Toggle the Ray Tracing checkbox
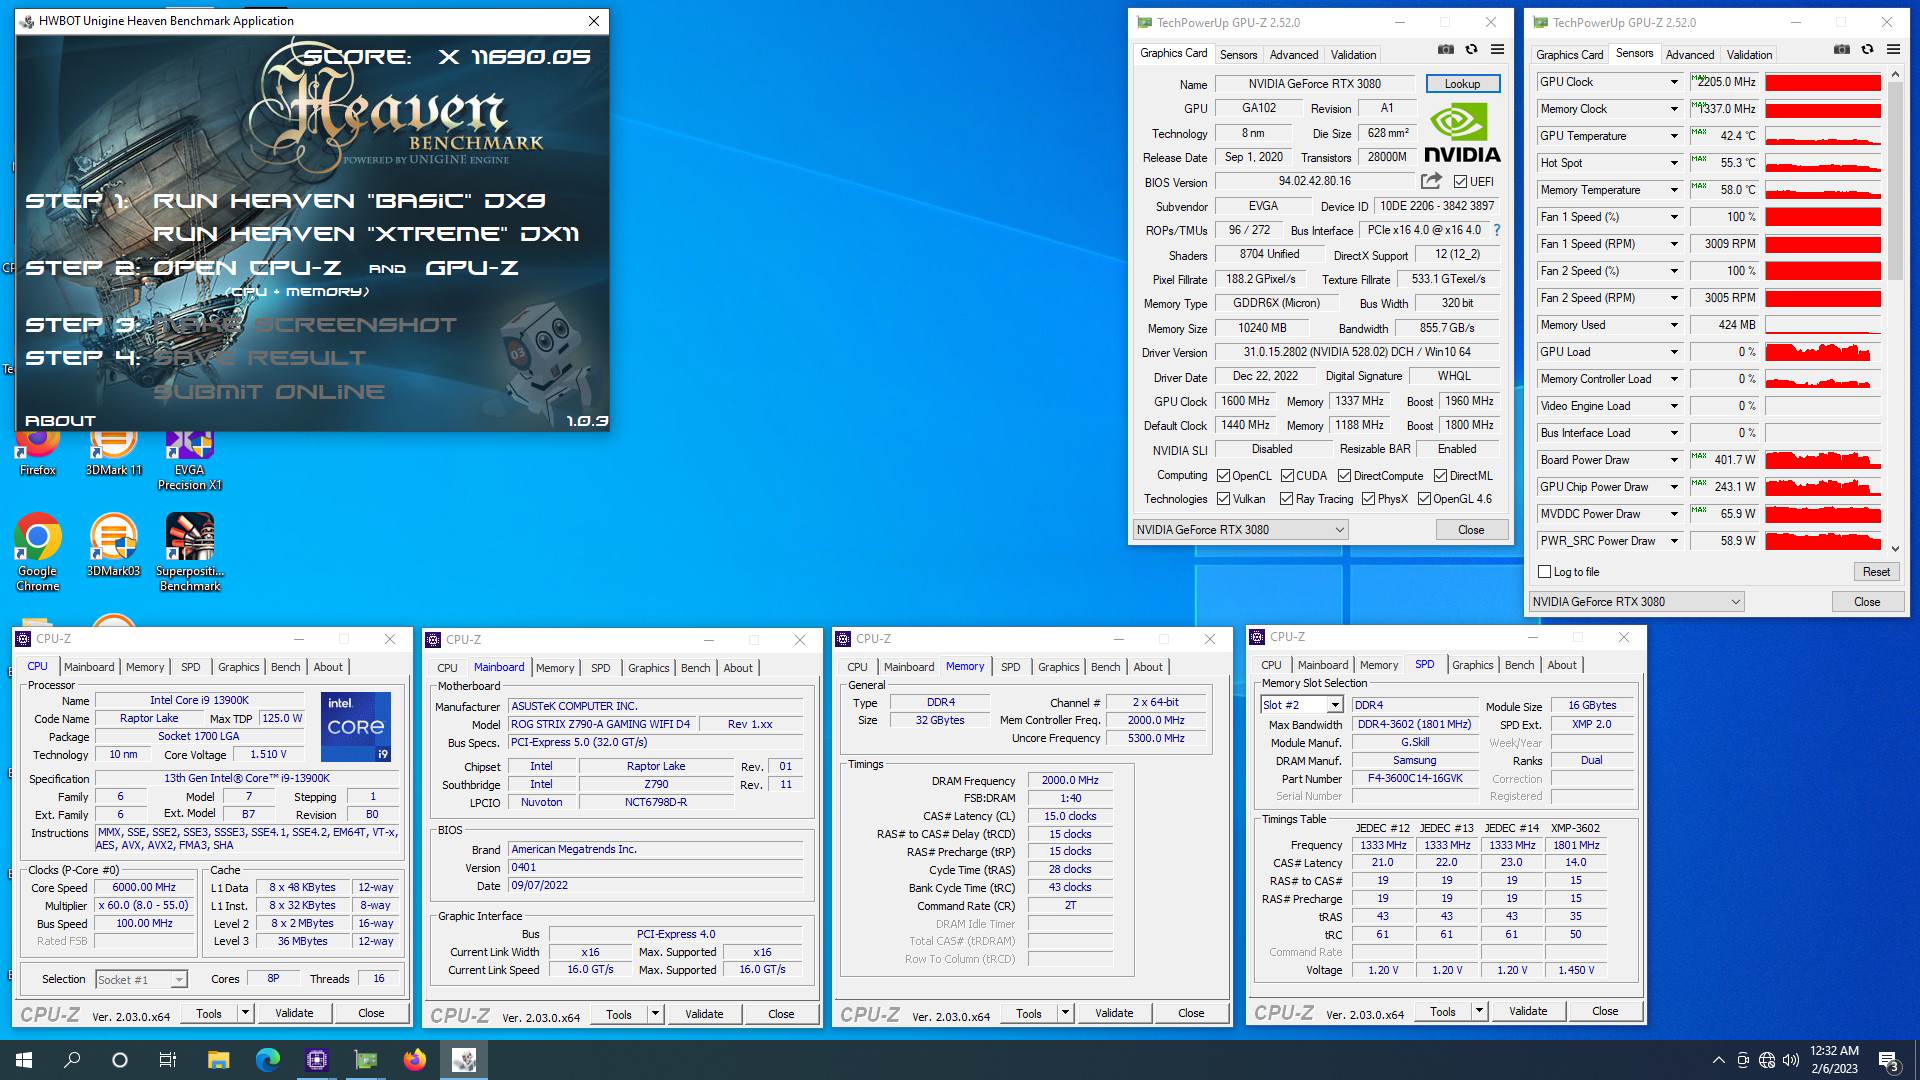The height and width of the screenshot is (1080, 1920). tap(1286, 499)
